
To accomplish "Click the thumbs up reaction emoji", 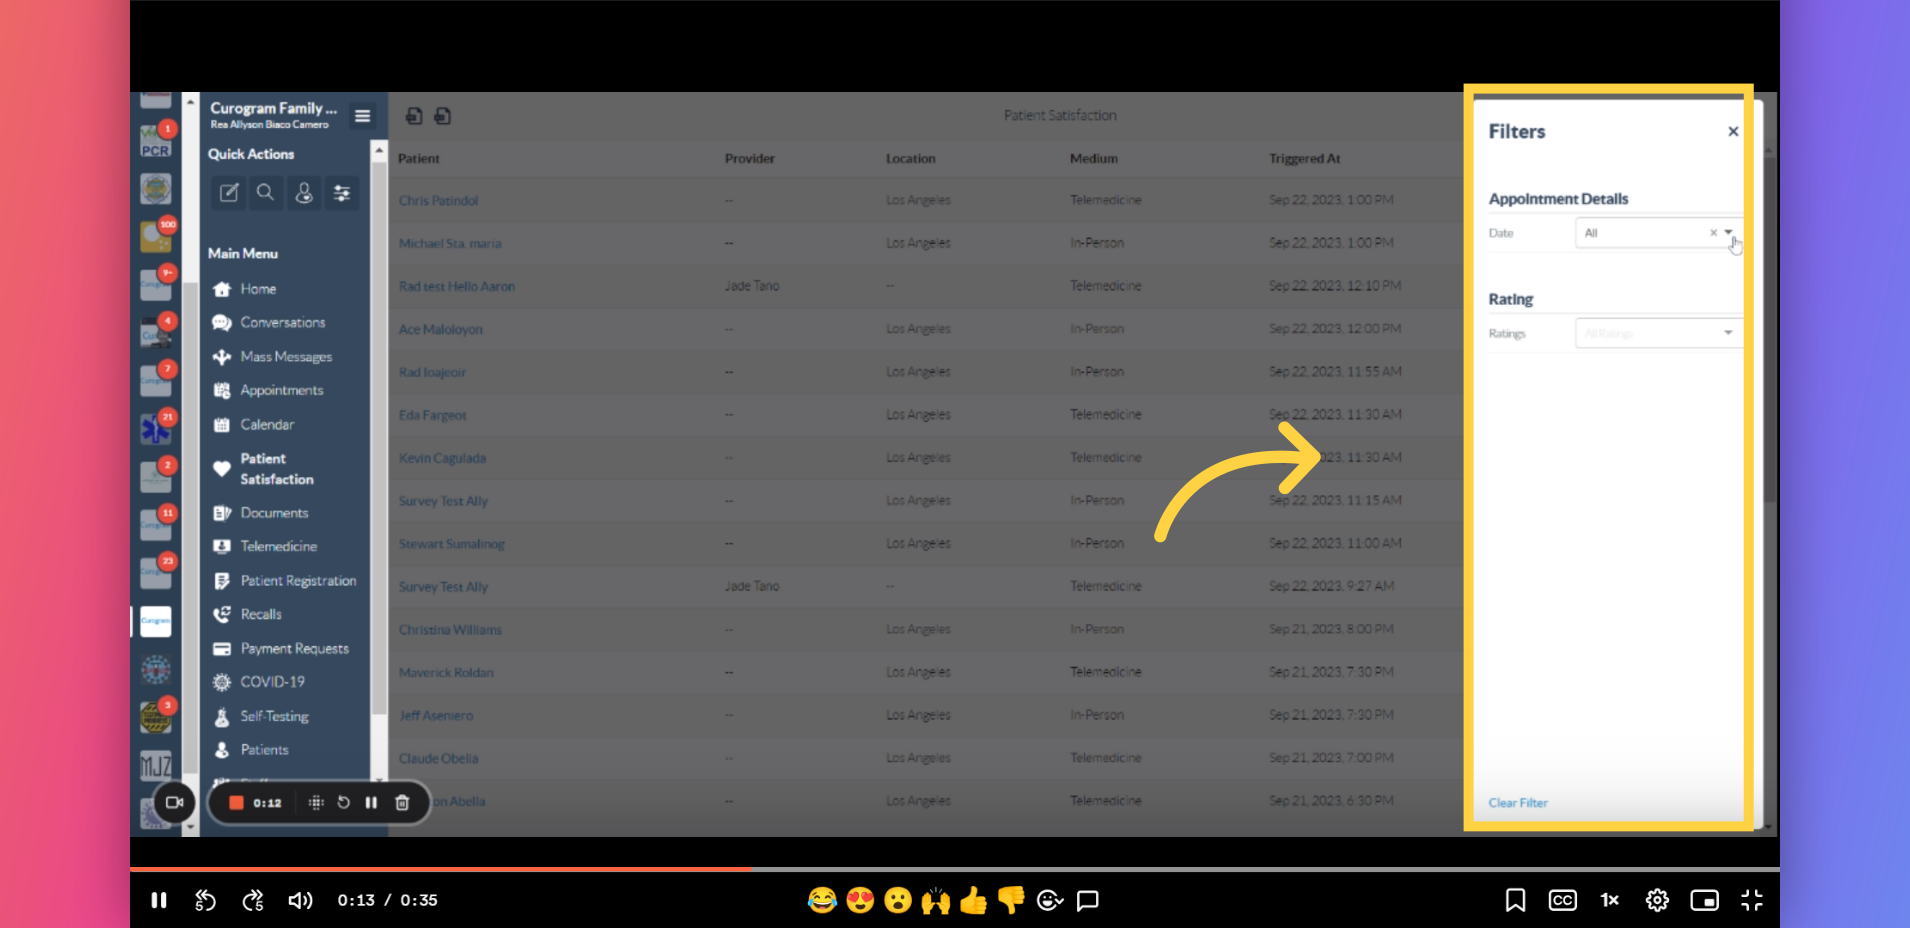I will (x=973, y=901).
